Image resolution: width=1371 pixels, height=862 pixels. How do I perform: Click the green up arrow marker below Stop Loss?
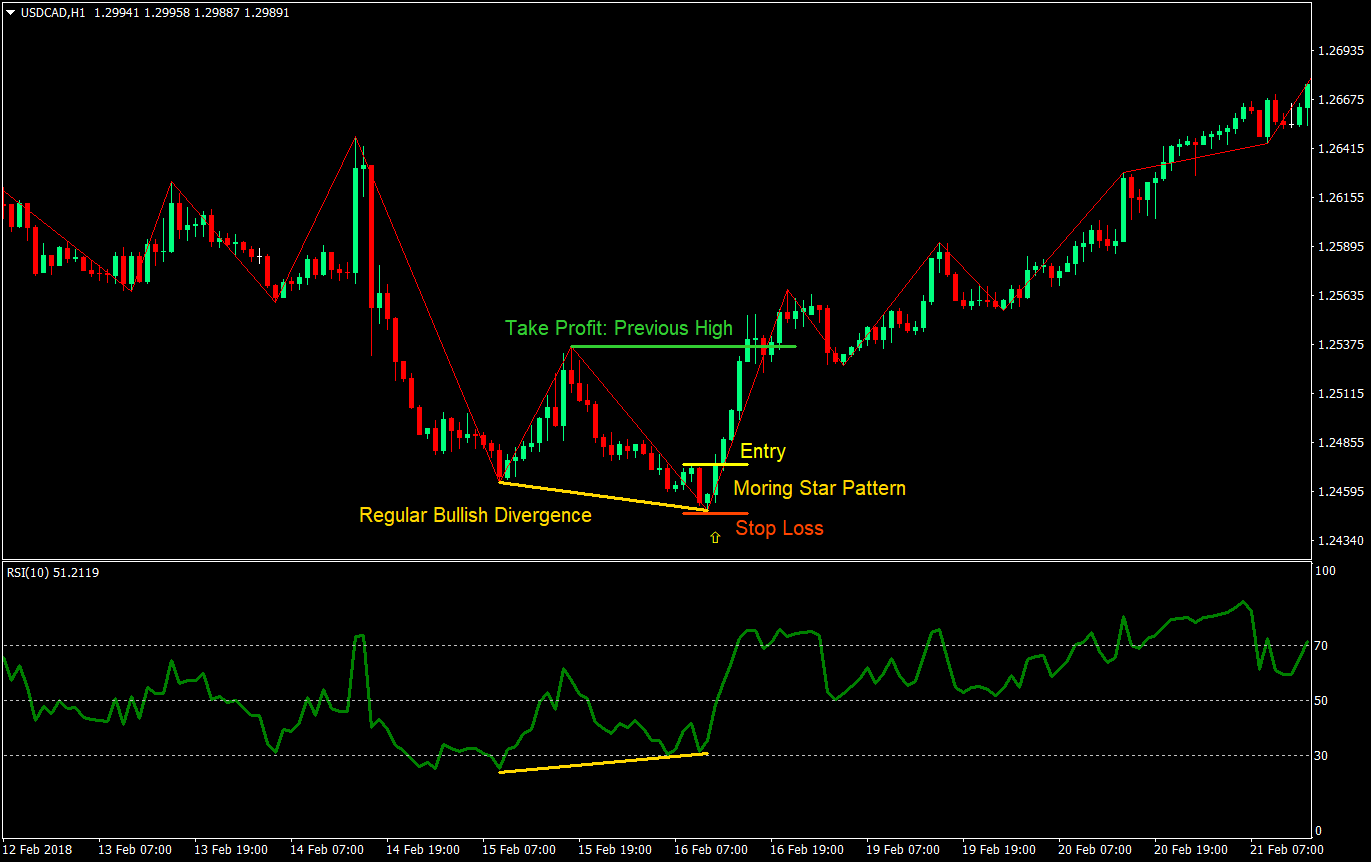pos(714,537)
